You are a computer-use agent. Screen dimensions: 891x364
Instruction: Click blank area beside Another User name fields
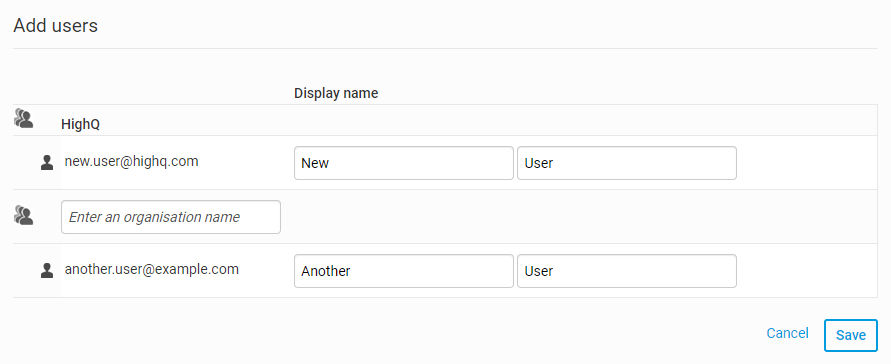tap(807, 271)
